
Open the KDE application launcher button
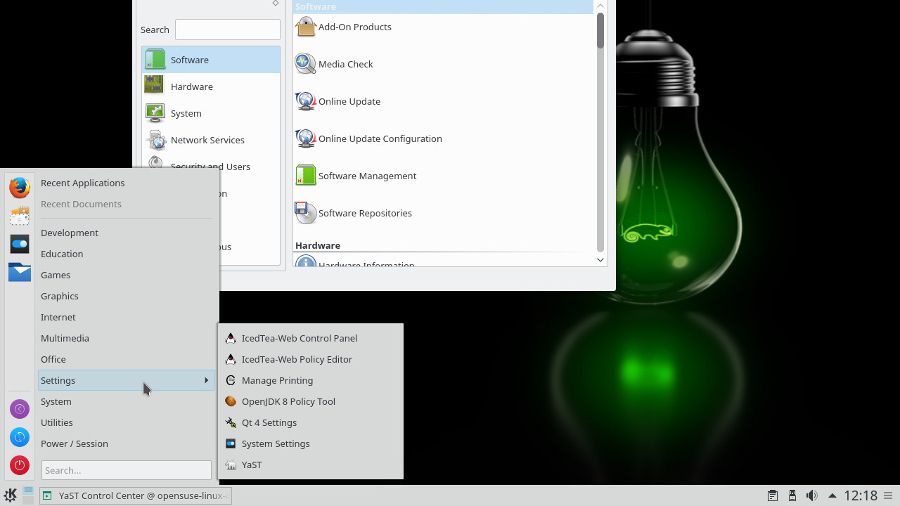coord(10,495)
